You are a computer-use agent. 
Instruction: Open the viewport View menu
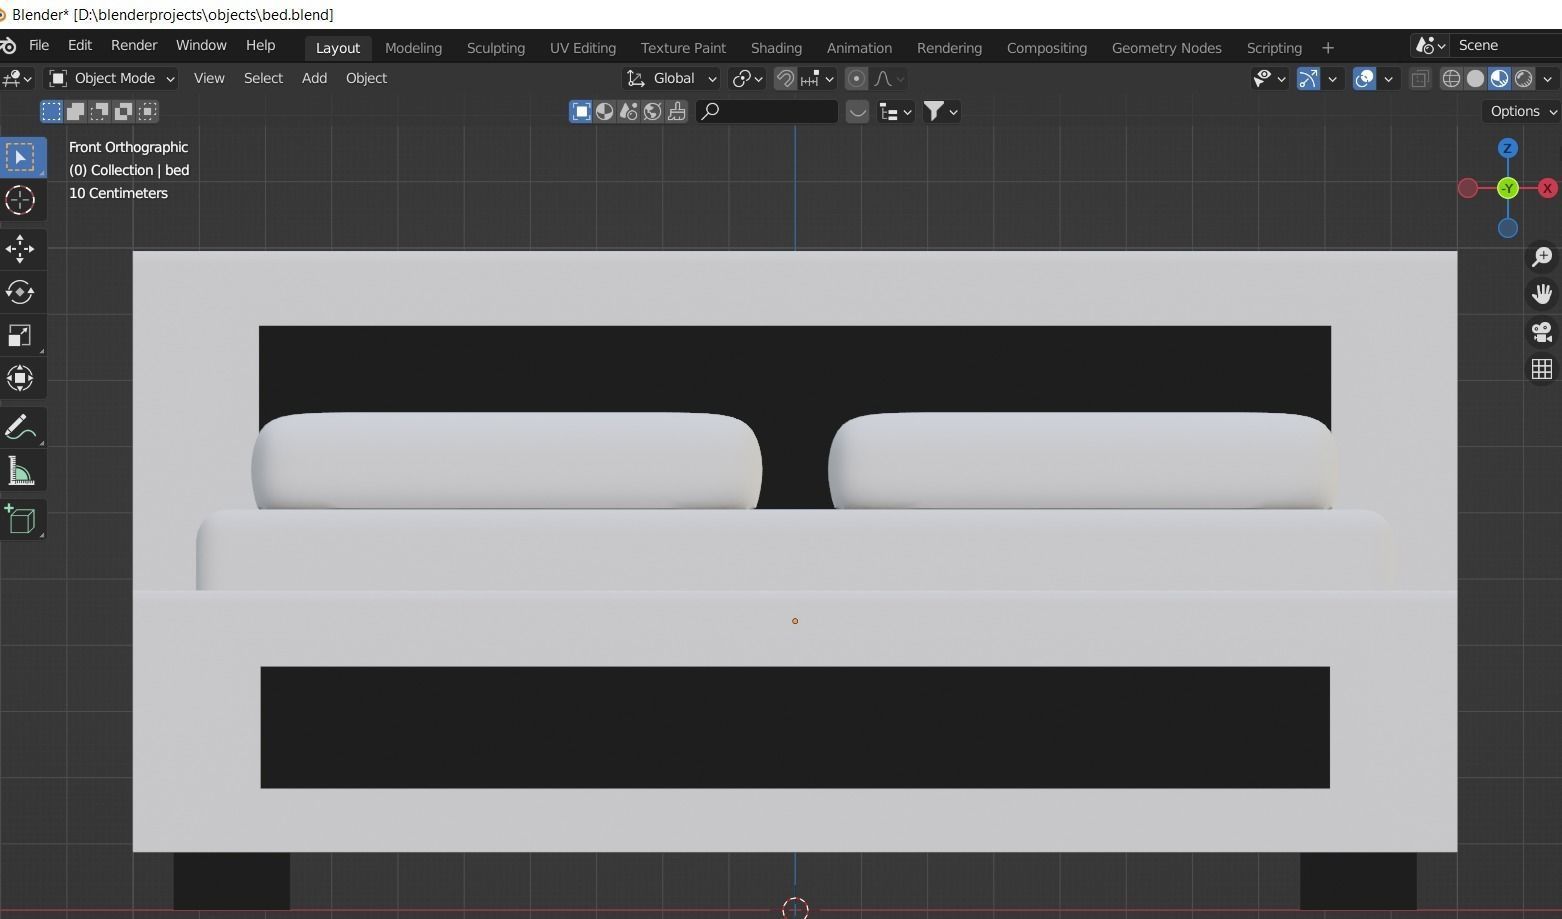pos(209,78)
